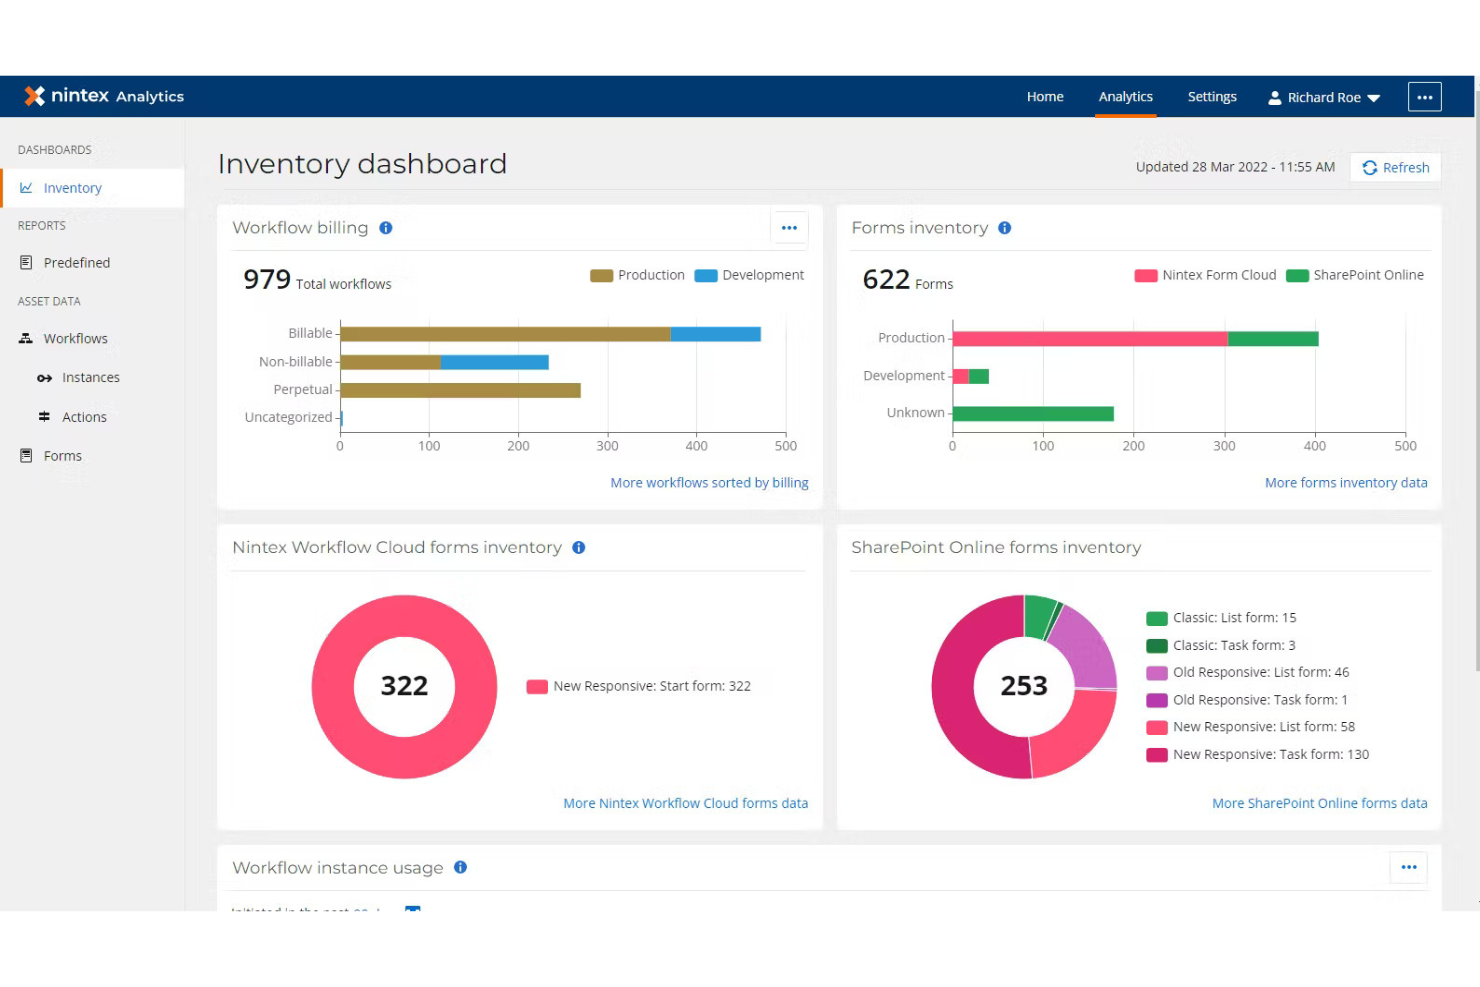Select New Responsive: Start form: 322 legend
The image size is (1480, 987).
pos(639,687)
